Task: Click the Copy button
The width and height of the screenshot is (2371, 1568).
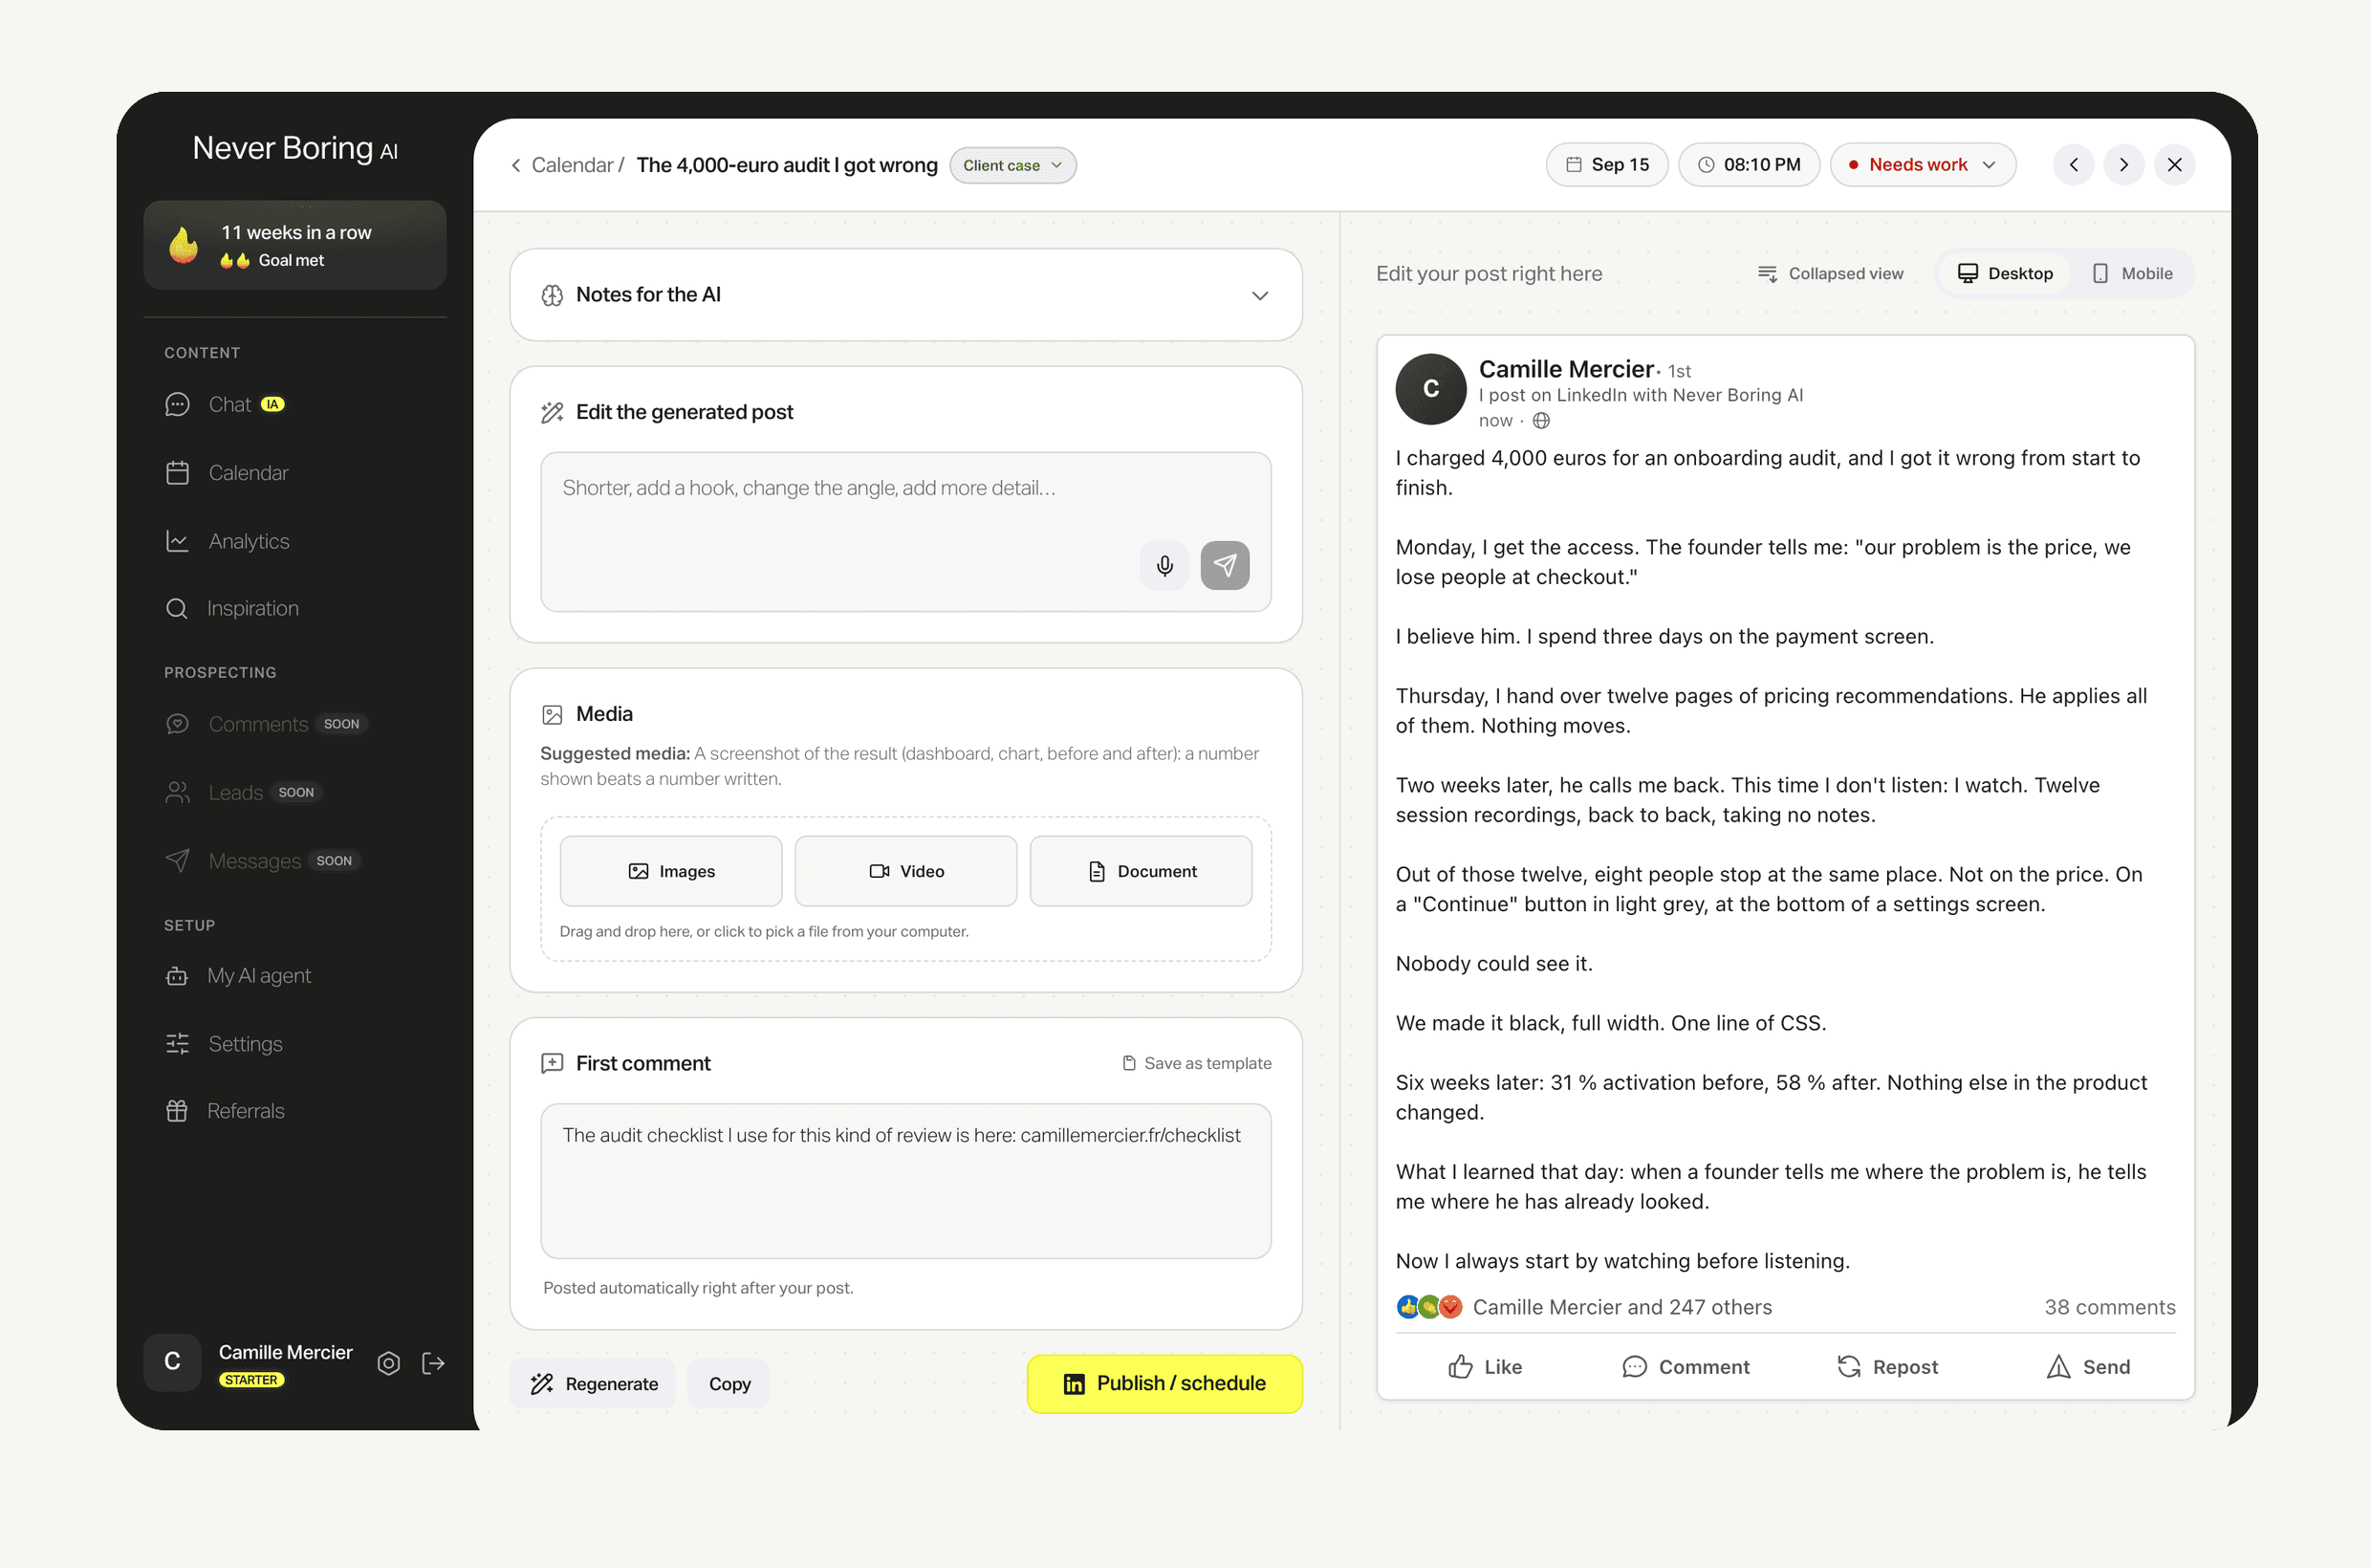Action: tap(729, 1384)
